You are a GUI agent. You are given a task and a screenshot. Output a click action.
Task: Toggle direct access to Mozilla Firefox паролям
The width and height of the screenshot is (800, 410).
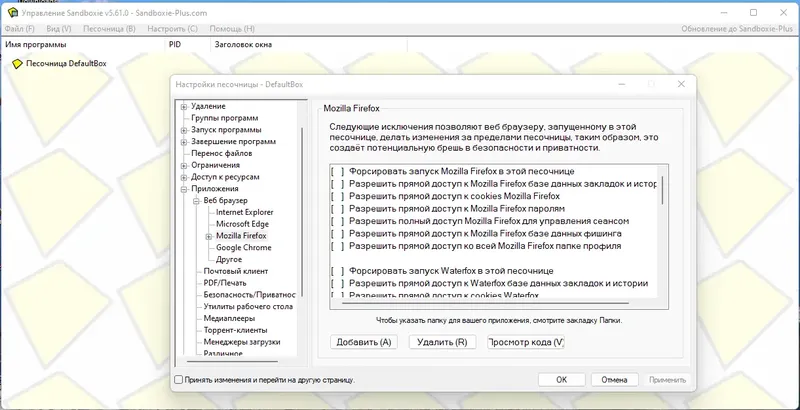337,209
